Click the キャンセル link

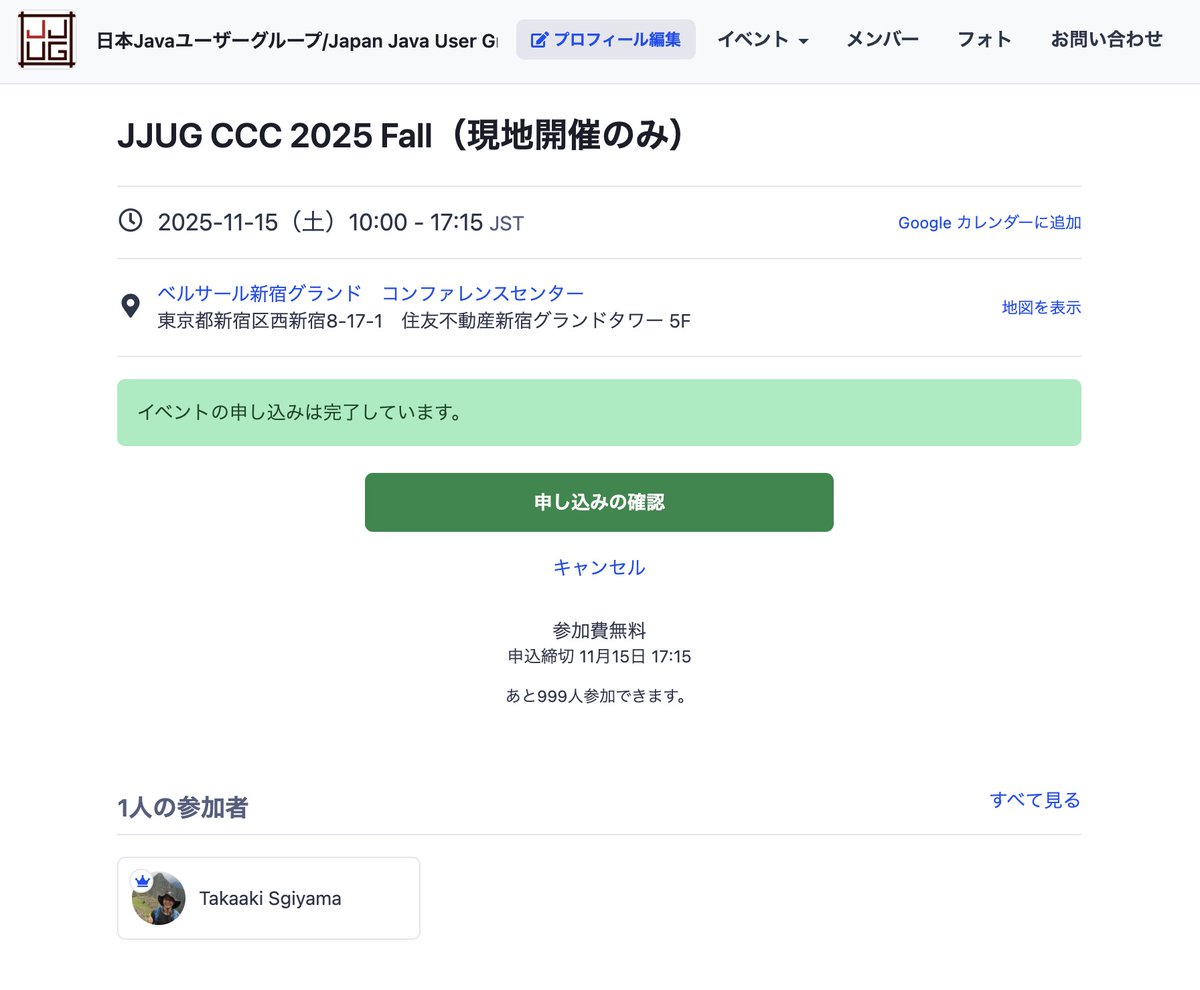point(598,567)
